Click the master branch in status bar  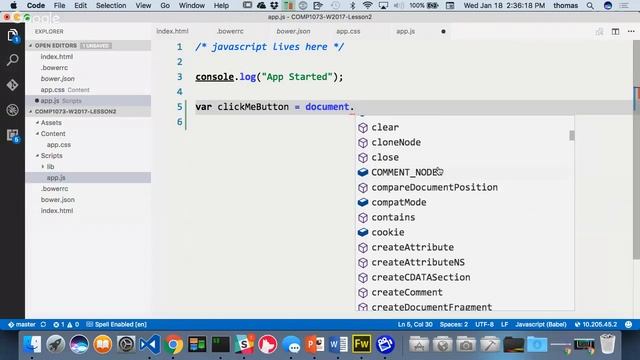coord(22,324)
